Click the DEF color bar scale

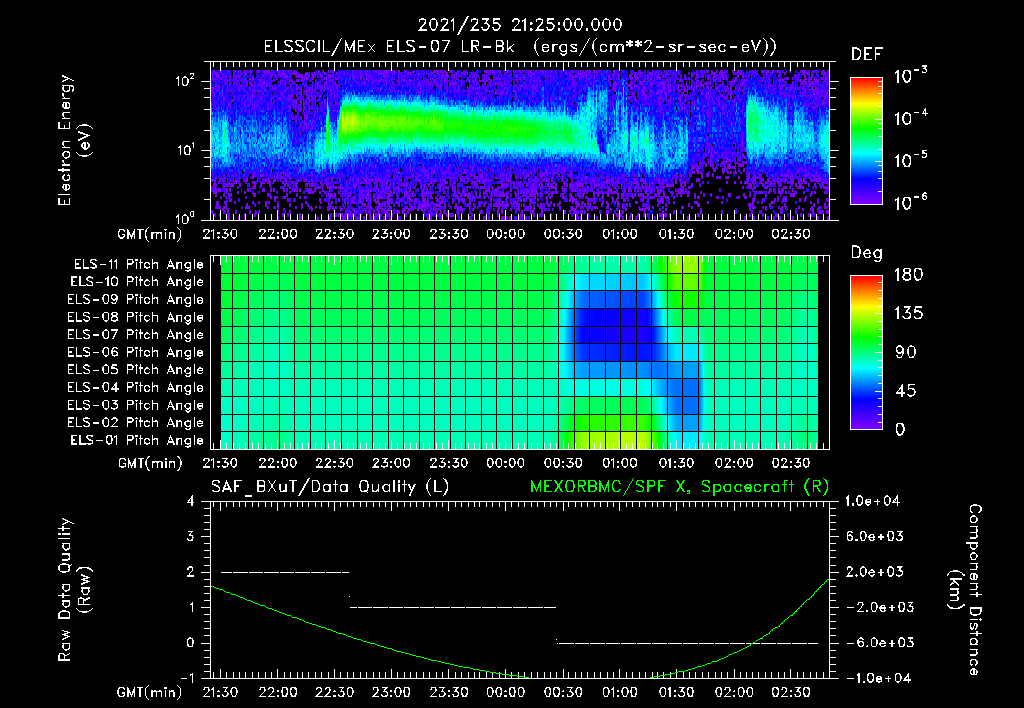866,141
